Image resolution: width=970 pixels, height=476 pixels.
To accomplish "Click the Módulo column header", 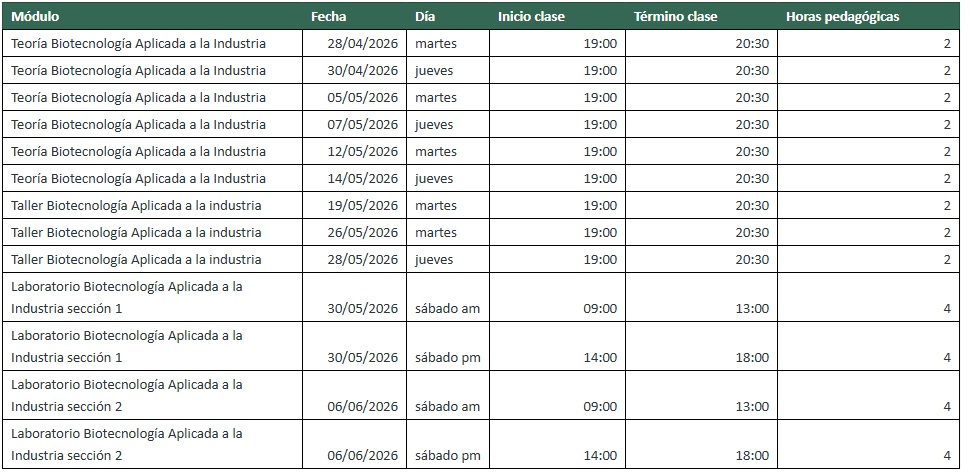I will [35, 17].
